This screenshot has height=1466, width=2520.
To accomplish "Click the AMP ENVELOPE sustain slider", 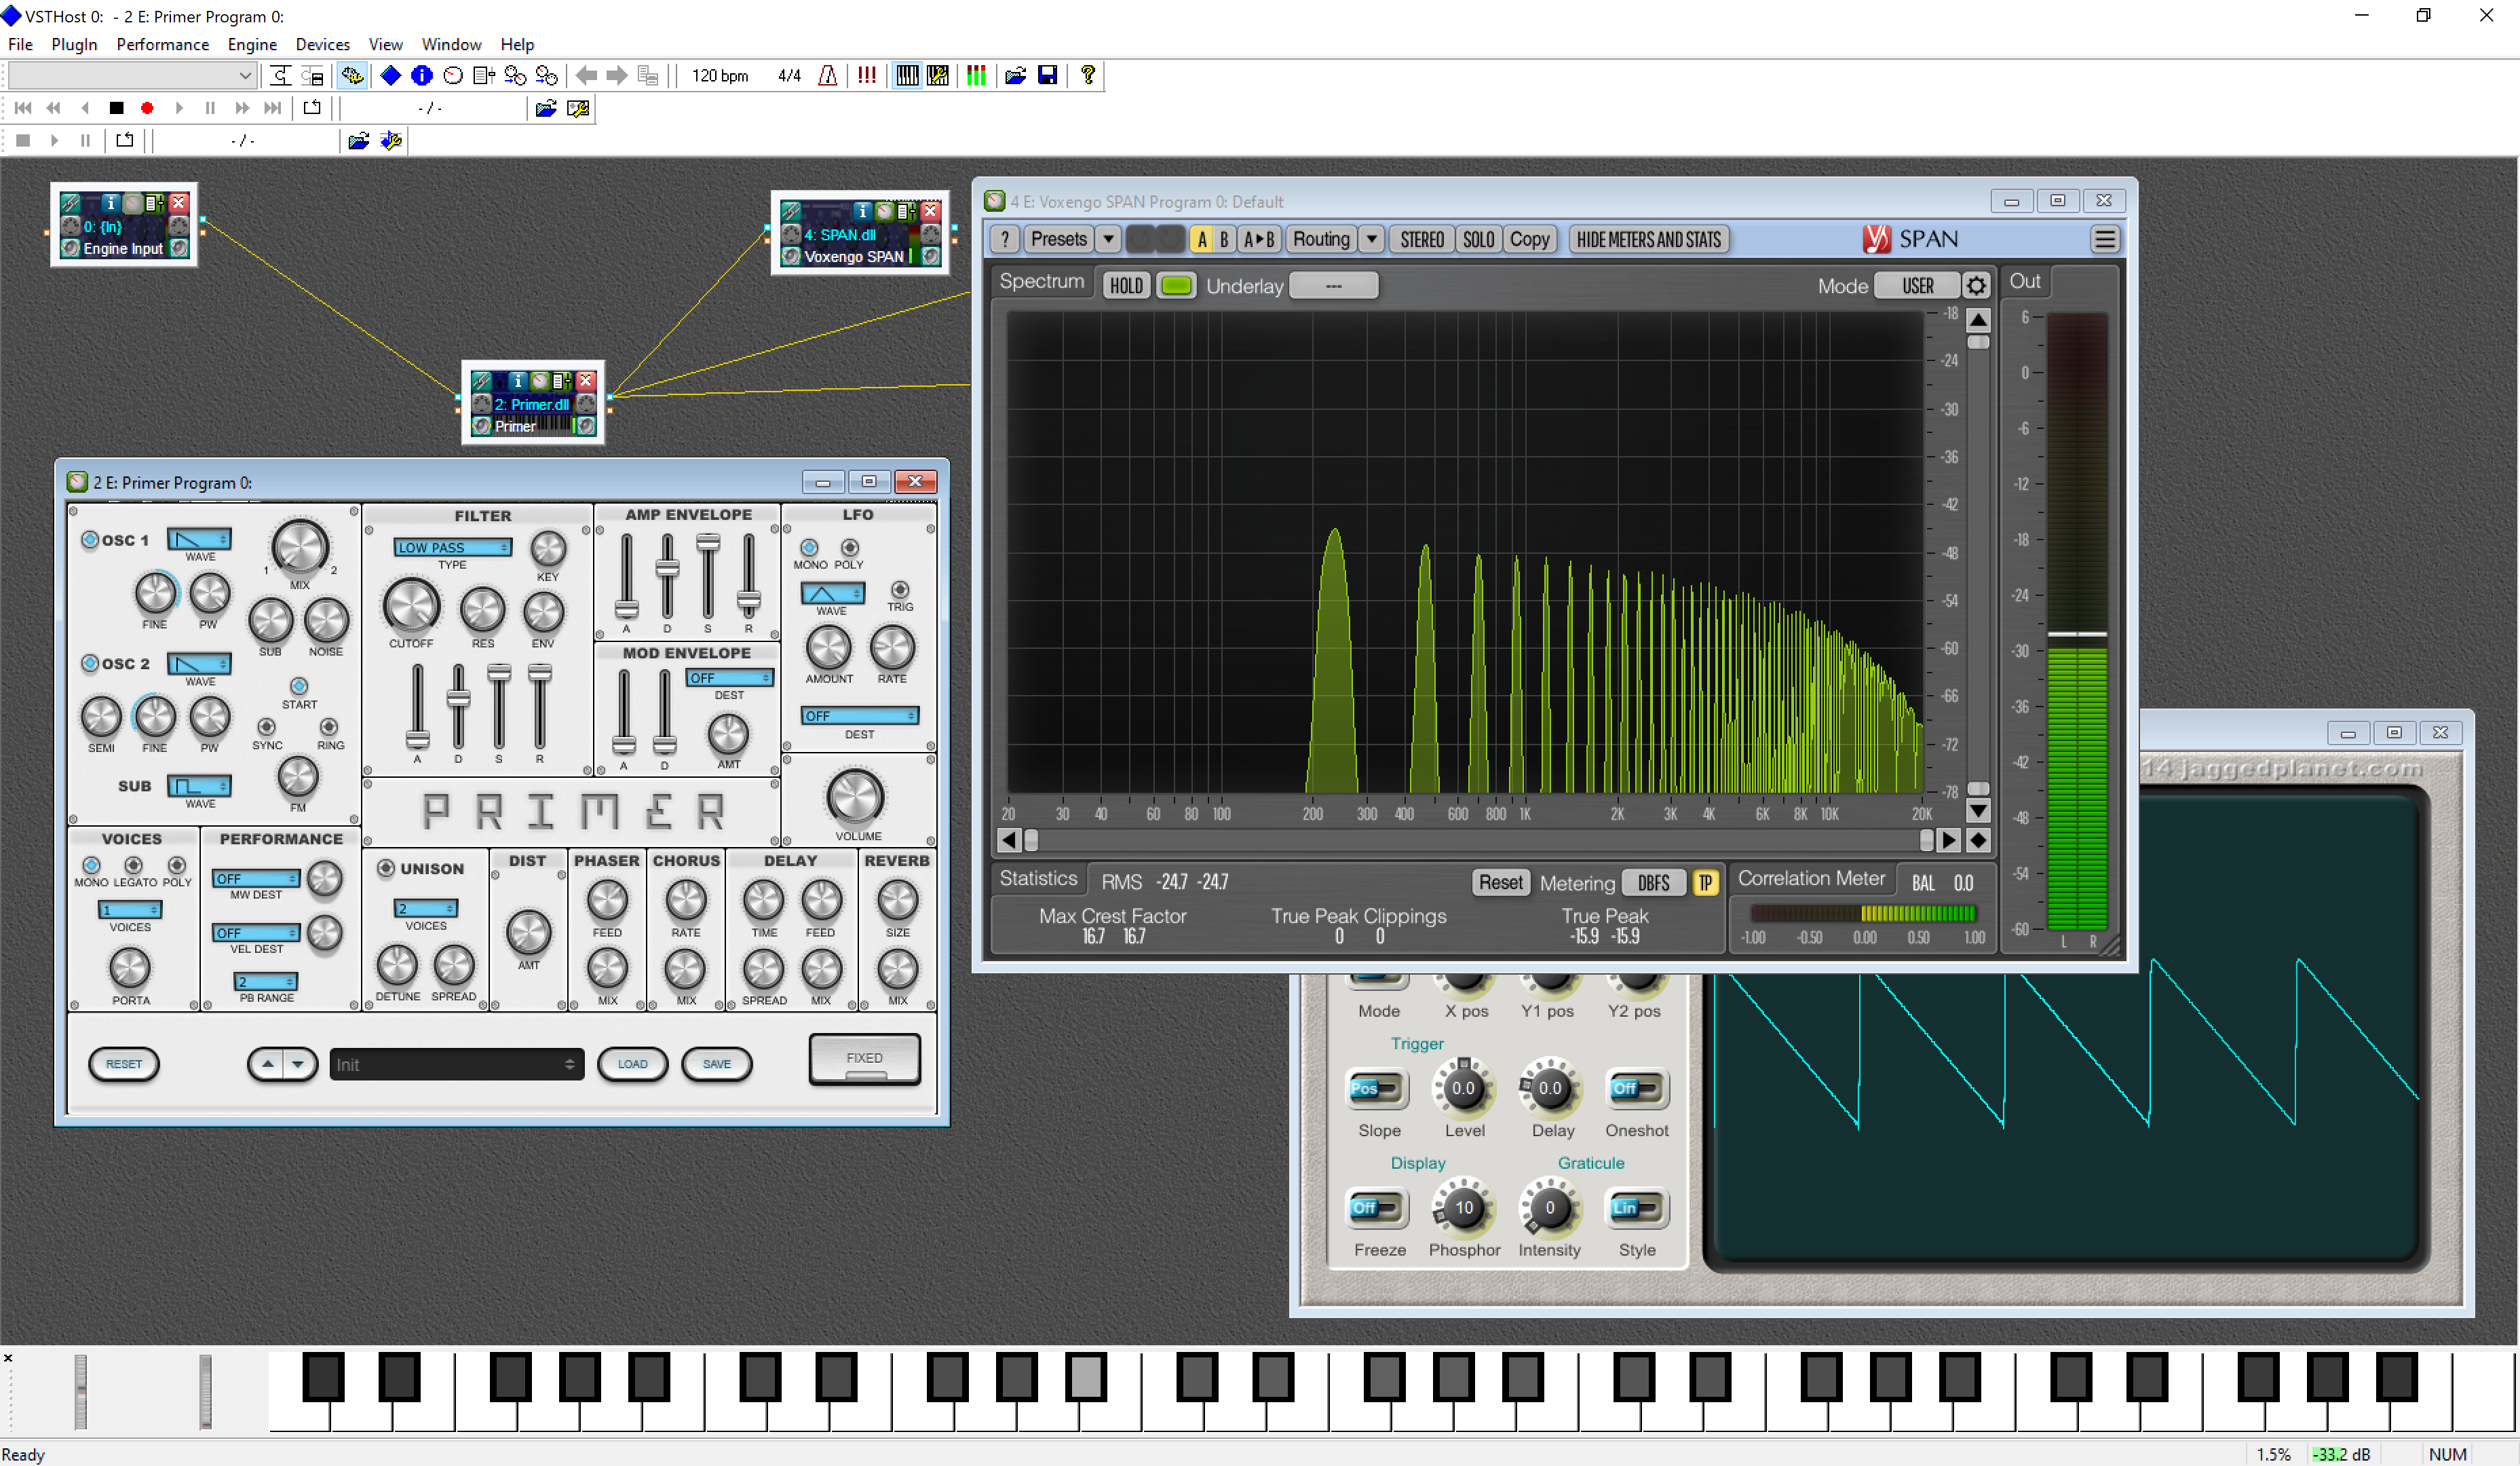I will 708,577.
